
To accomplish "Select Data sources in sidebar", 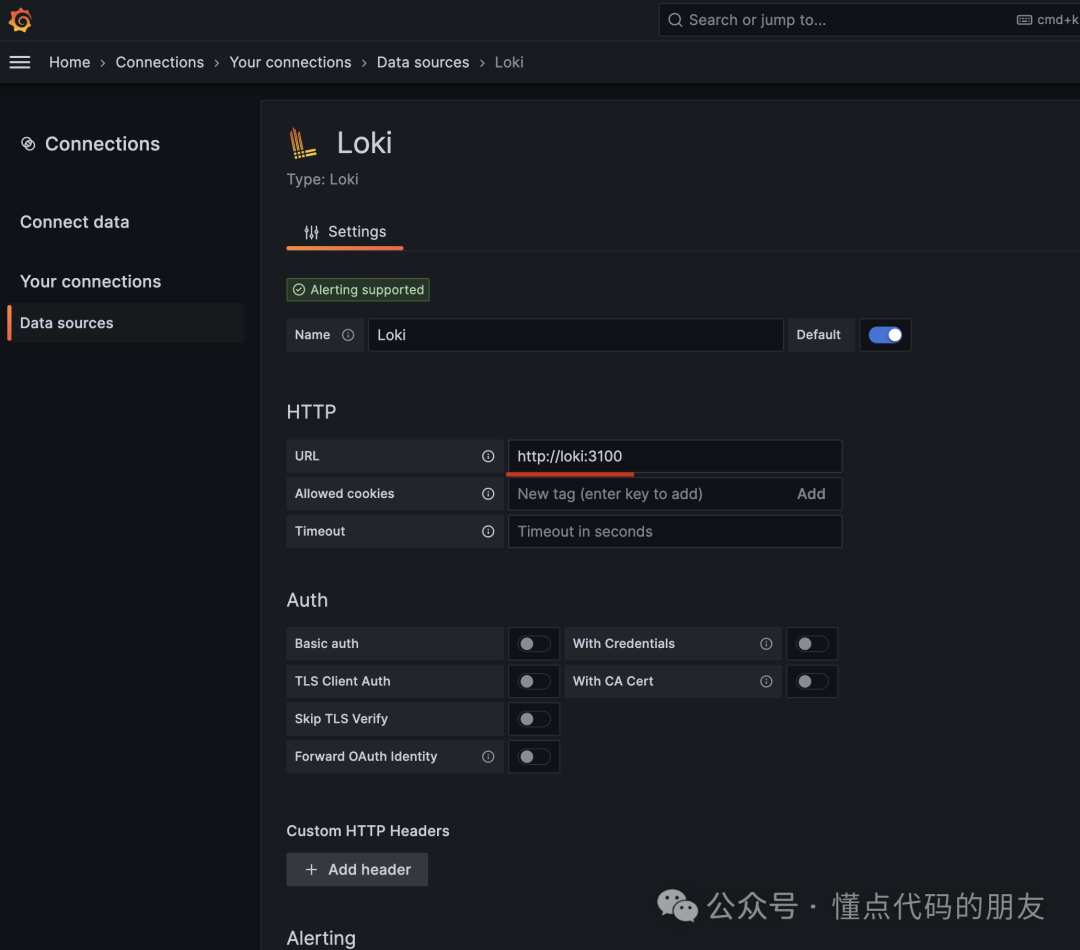I will point(125,323).
